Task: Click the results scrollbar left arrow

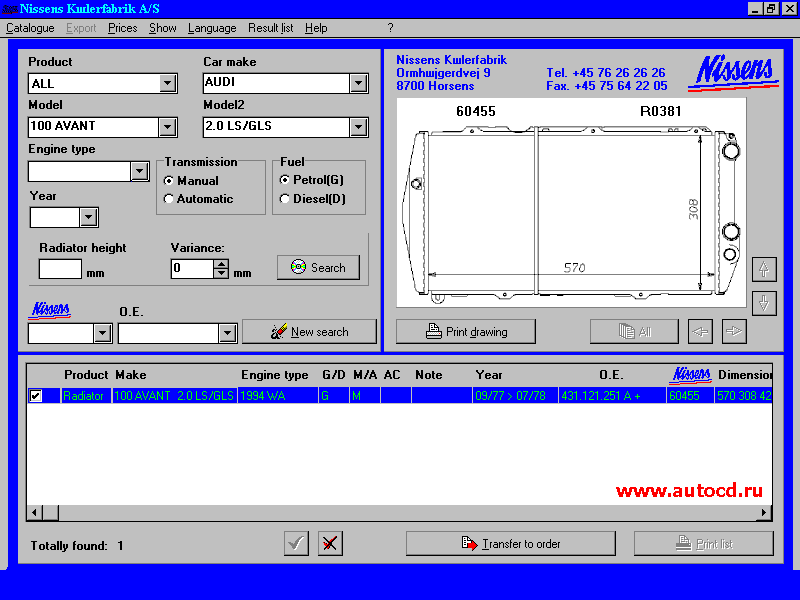Action: [x=34, y=512]
